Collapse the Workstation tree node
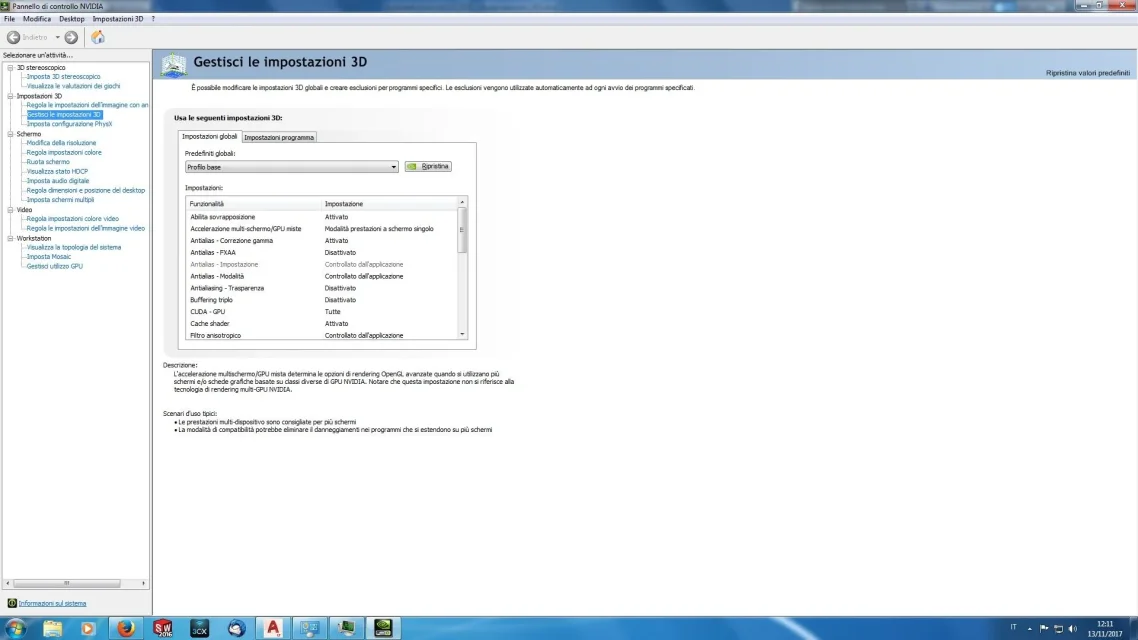Screen dimensions: 1138x640 (10, 238)
